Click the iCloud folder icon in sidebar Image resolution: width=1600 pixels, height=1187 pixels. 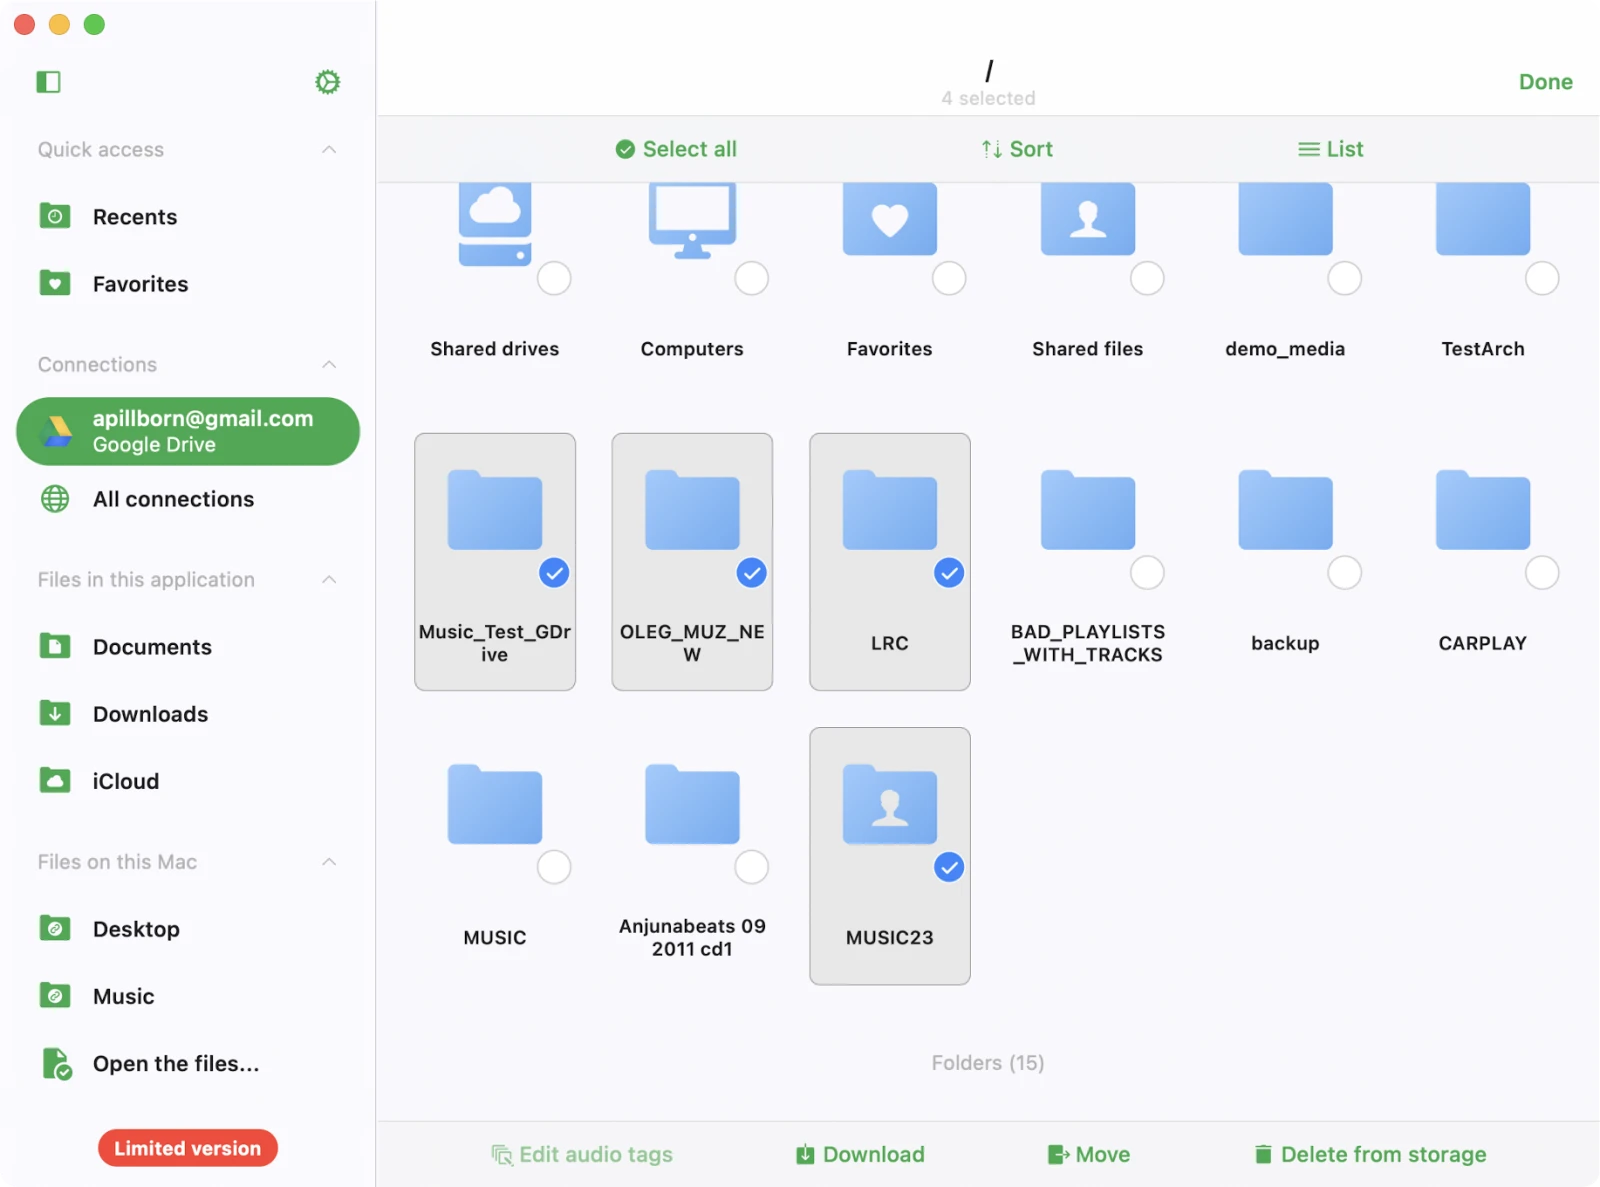coord(55,781)
